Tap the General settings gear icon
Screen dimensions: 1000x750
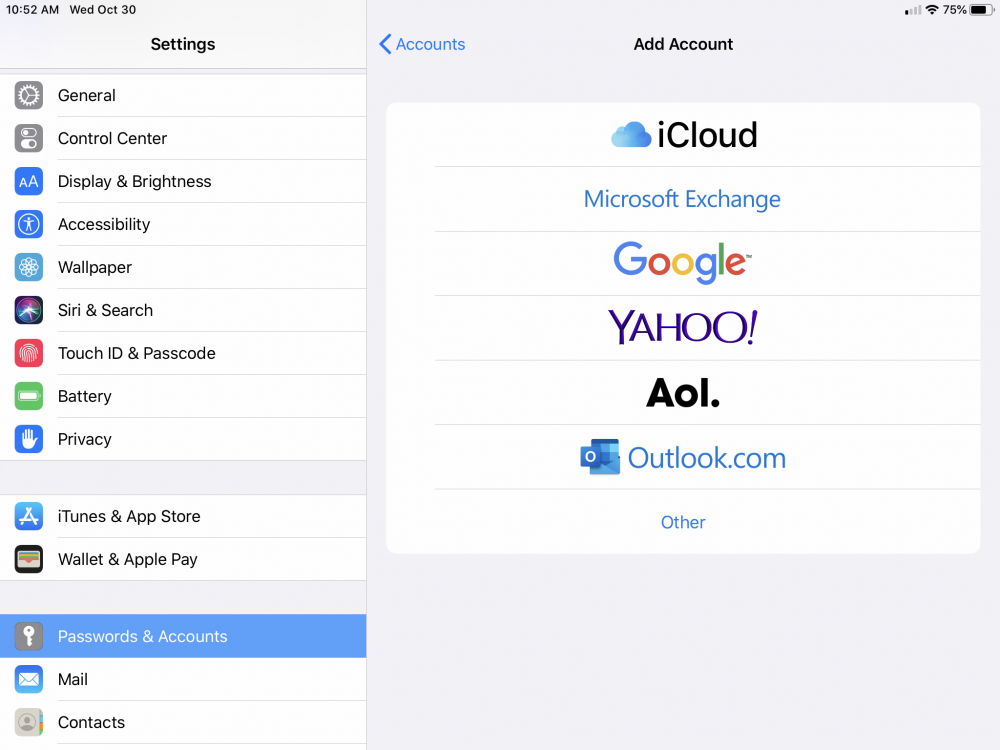(29, 96)
